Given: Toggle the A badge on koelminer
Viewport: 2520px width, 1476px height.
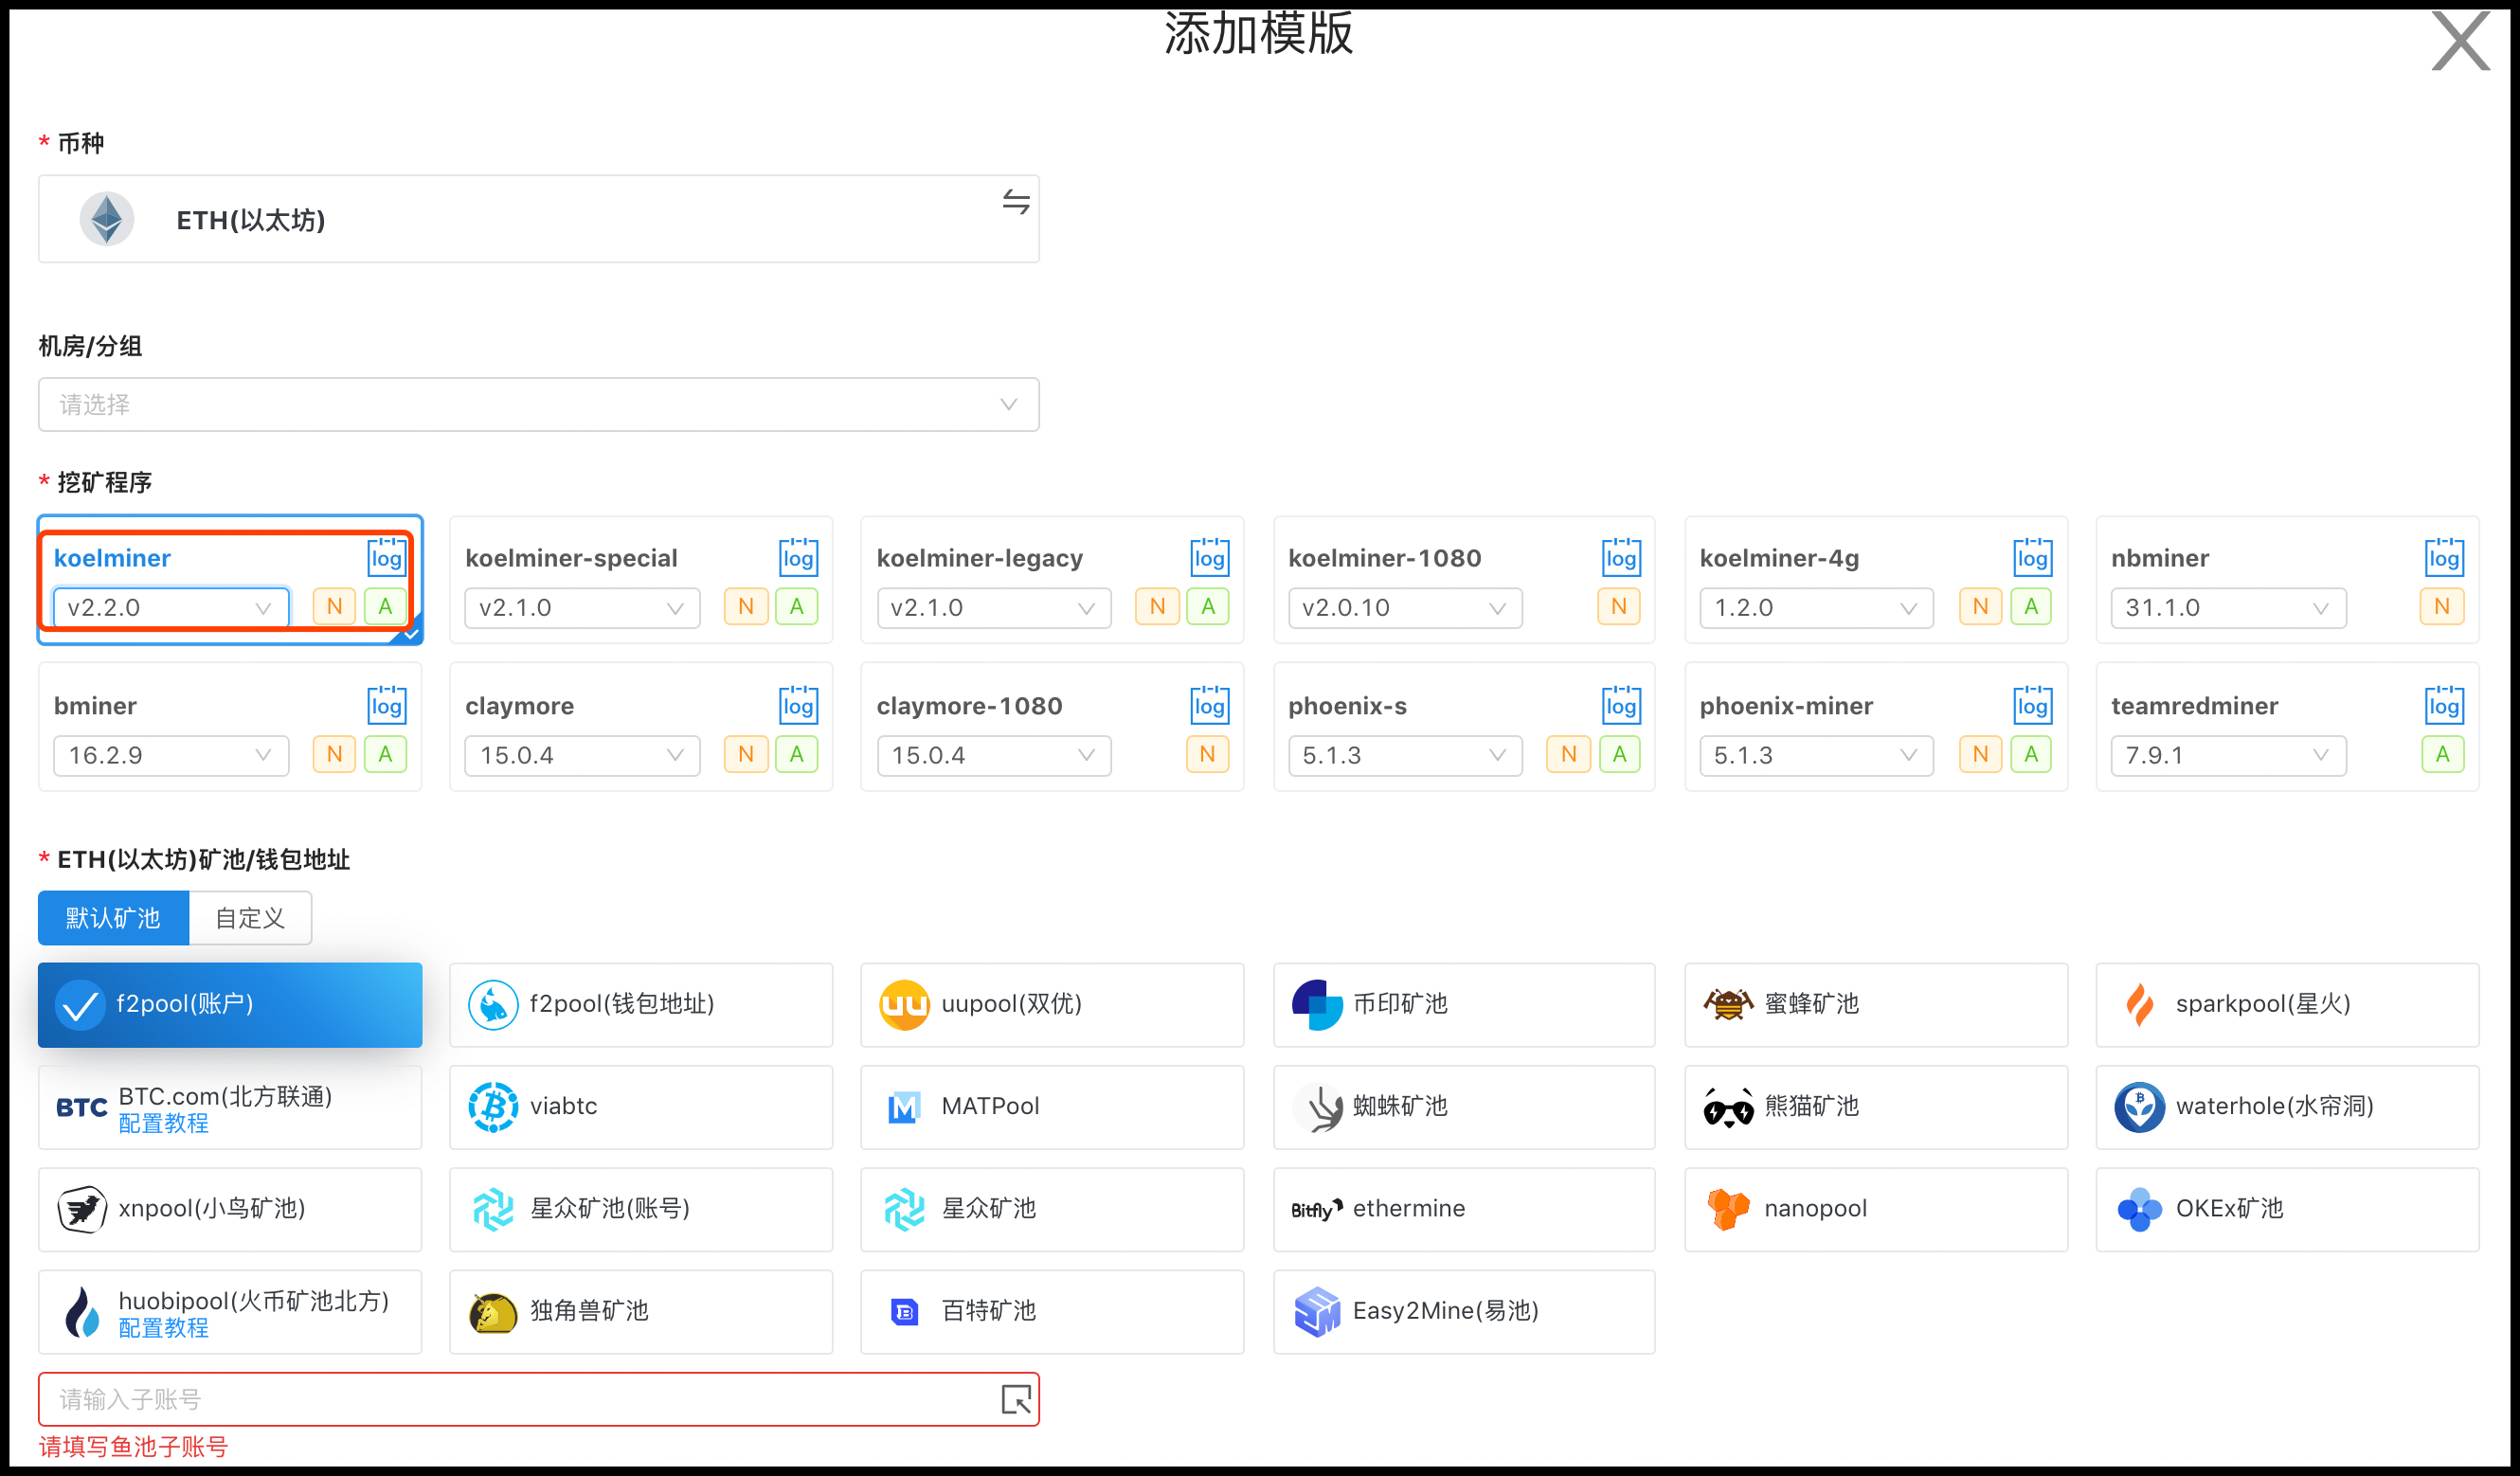Looking at the screenshot, I should [x=385, y=606].
